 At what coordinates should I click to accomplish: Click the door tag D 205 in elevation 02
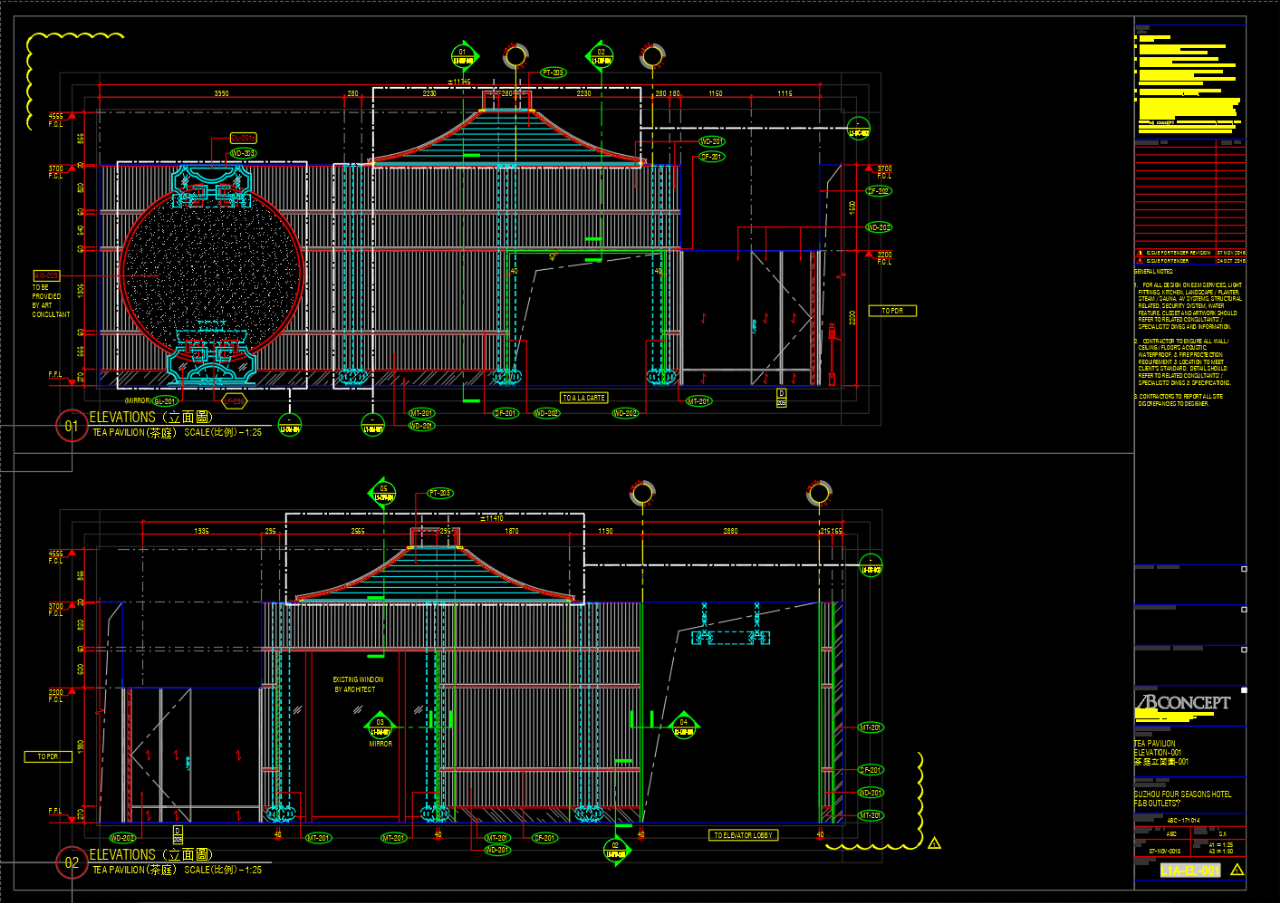point(178,833)
